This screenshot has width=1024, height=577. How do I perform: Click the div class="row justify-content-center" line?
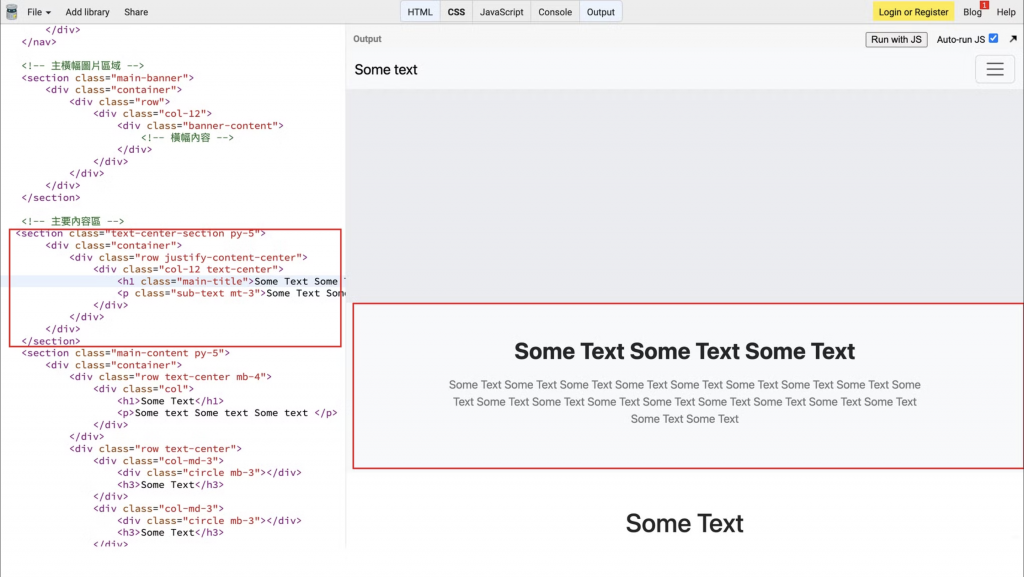click(188, 257)
